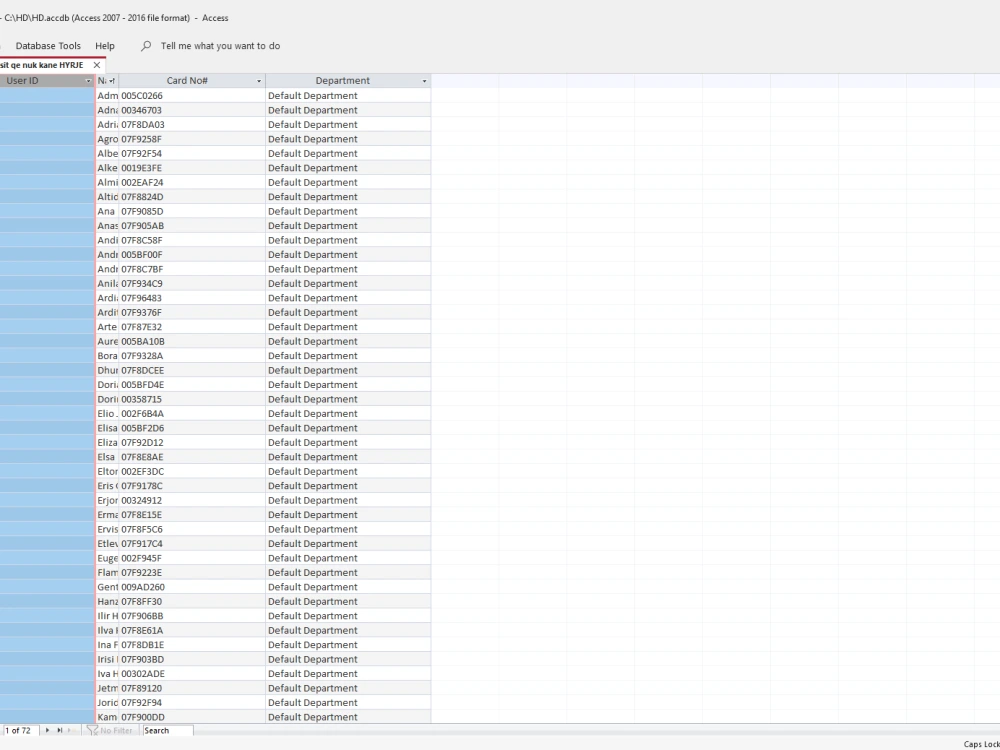Click card number cell 07F8F5C6
The image size is (1000, 750).
[x=192, y=529]
